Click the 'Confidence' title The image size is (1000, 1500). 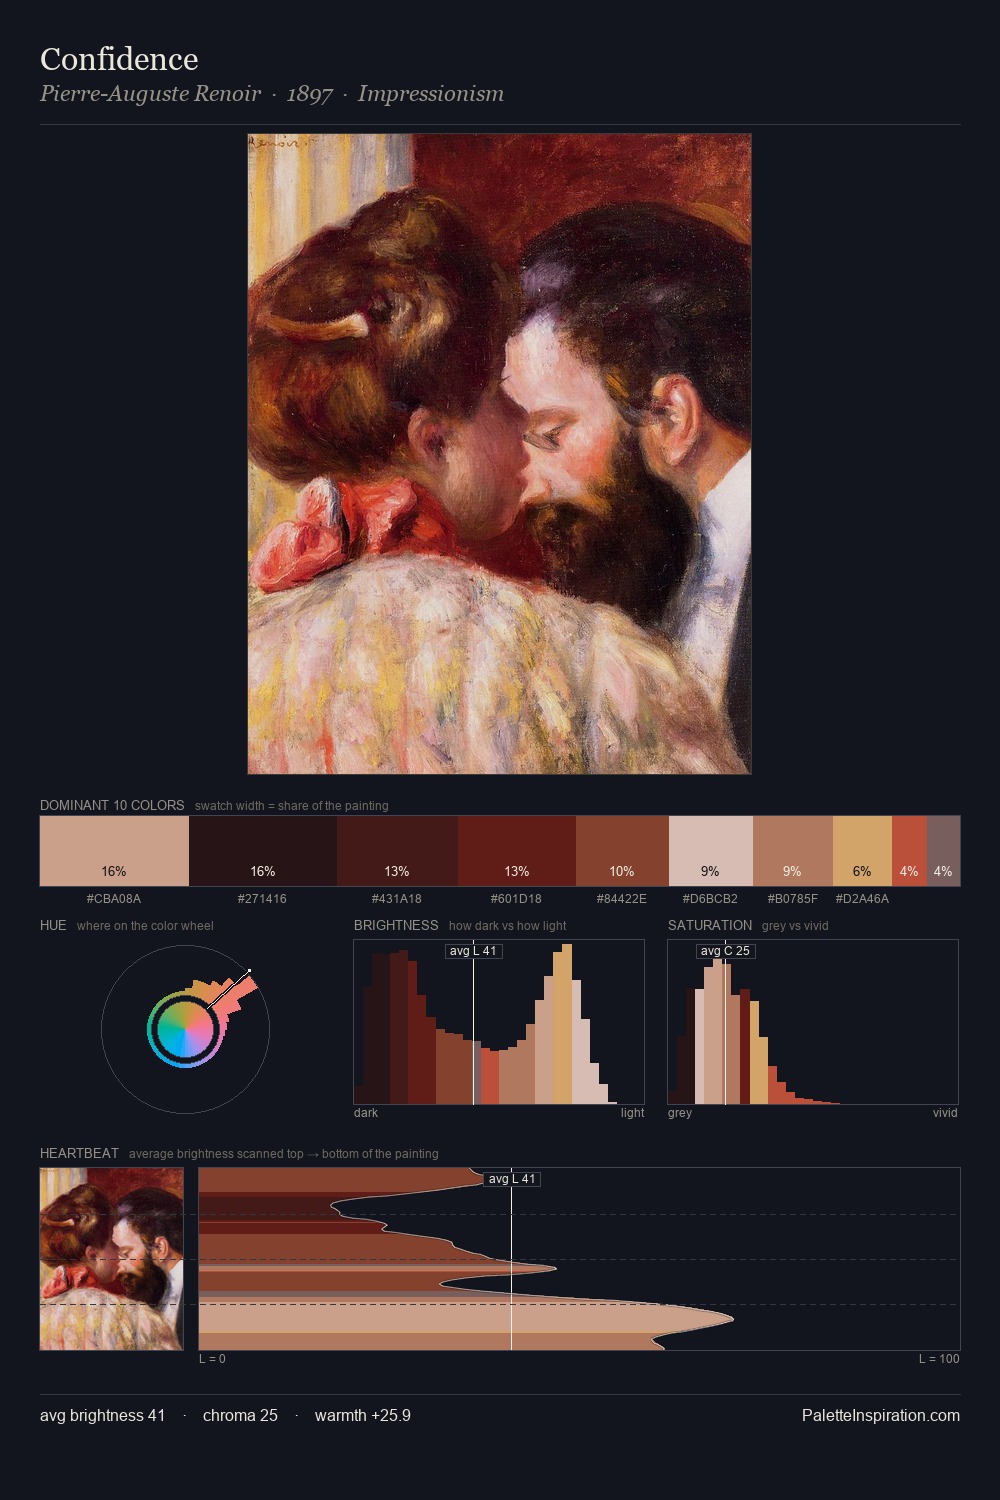pyautogui.click(x=119, y=59)
